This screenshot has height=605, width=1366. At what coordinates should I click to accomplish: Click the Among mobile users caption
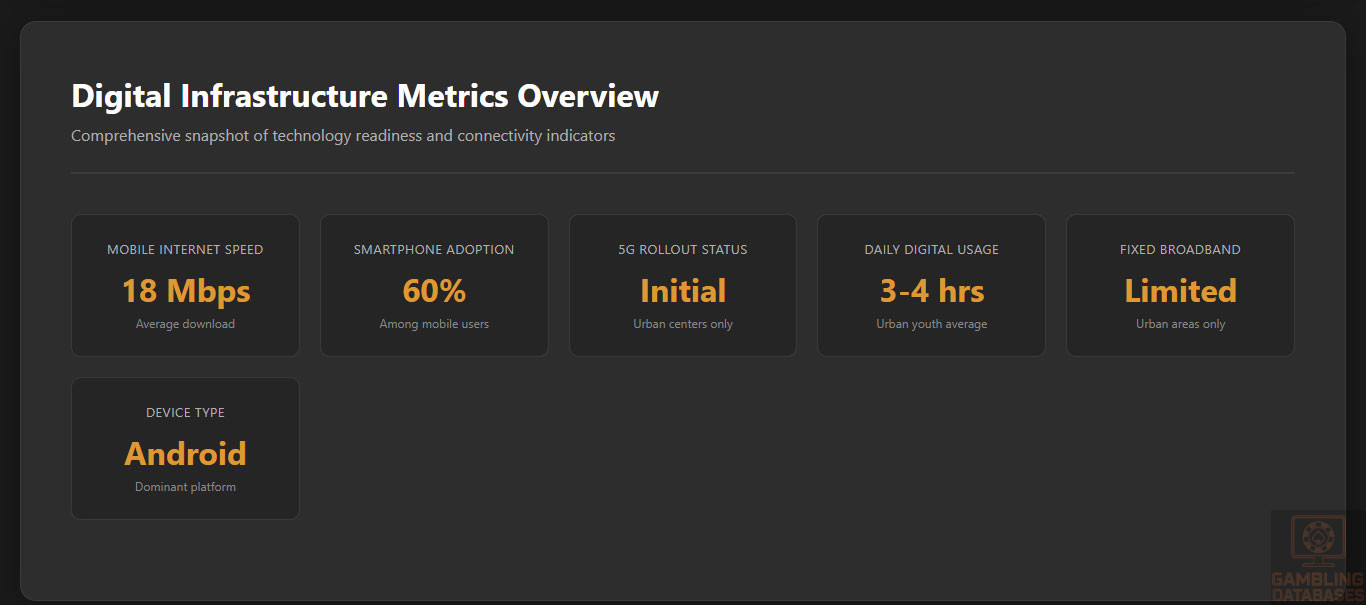434,324
